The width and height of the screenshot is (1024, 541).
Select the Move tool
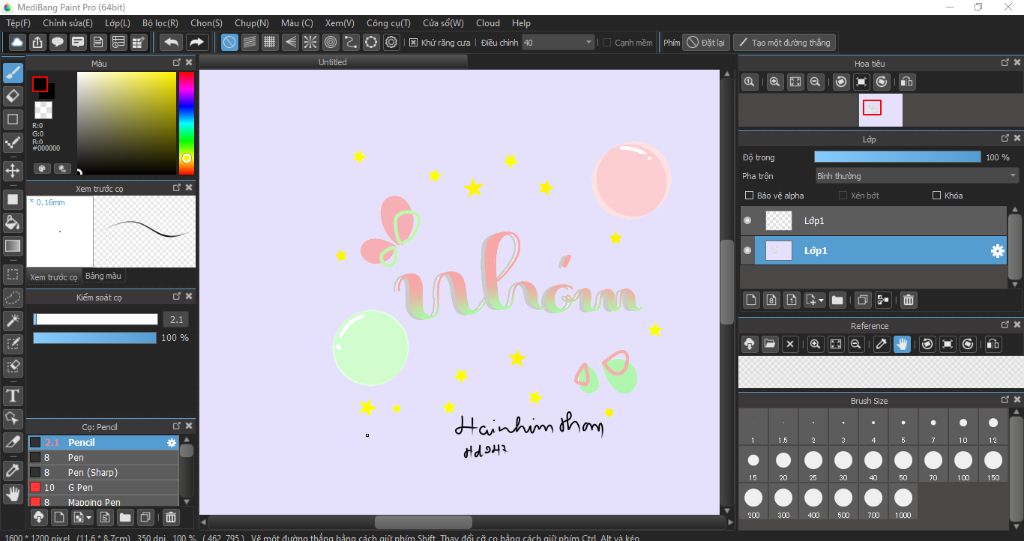pyautogui.click(x=13, y=171)
